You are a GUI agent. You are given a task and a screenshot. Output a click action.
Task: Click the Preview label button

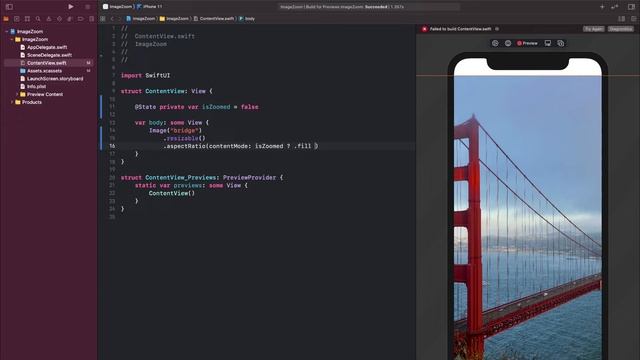tap(527, 43)
